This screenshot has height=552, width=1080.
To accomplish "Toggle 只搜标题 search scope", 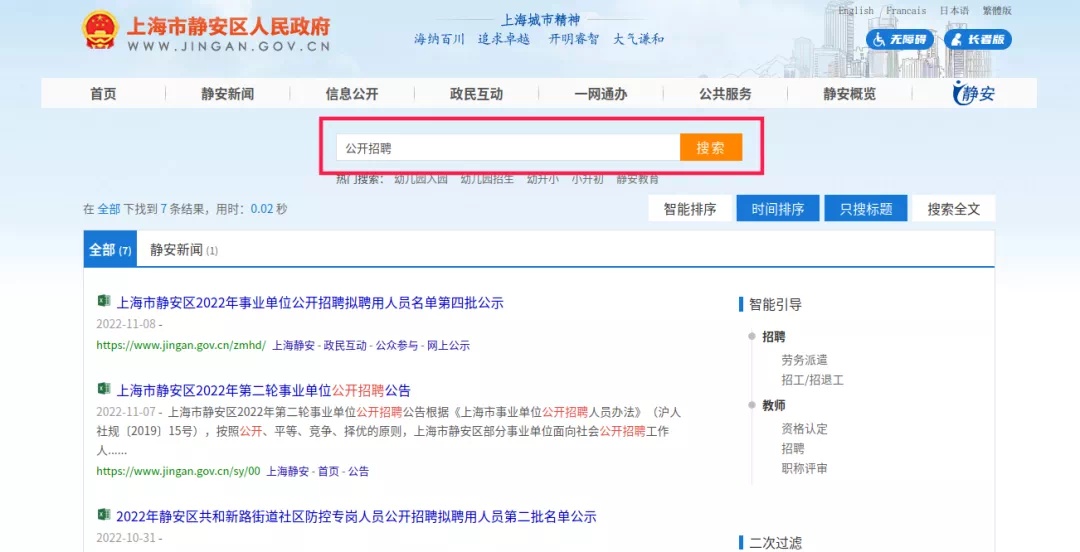I will click(866, 209).
